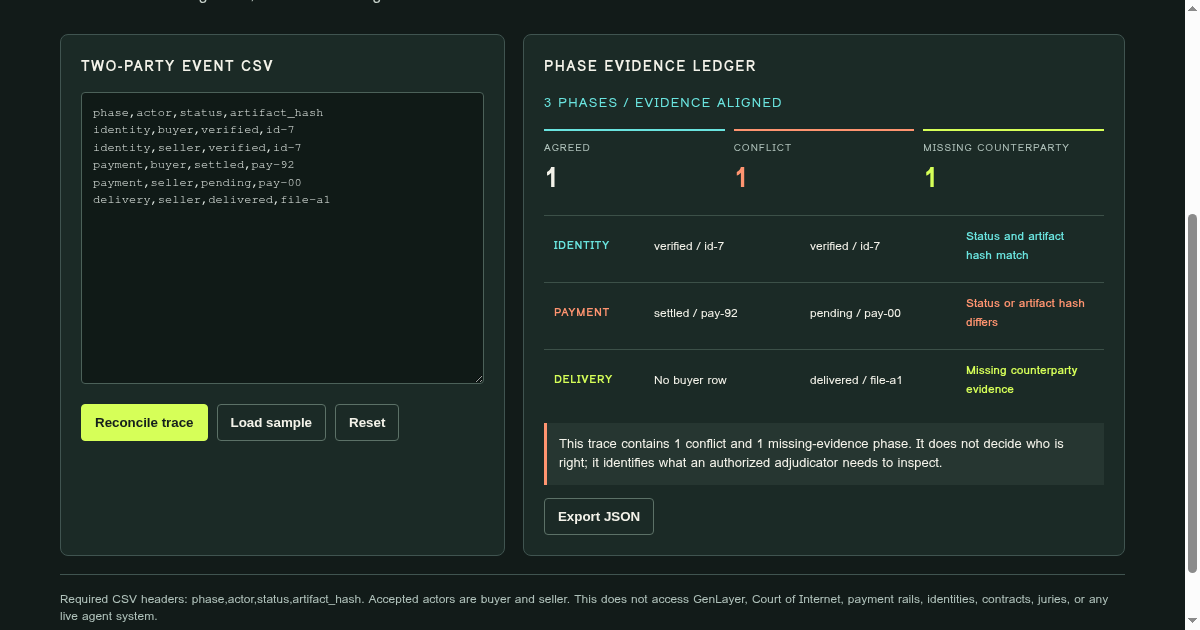Click the page vertical scrollbar thumb

pyautogui.click(x=1191, y=393)
